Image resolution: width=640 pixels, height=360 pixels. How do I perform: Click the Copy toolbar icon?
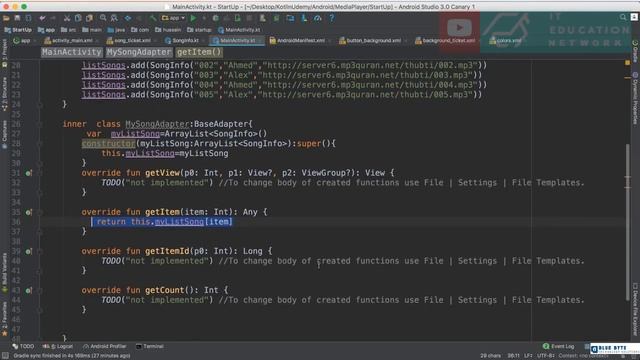click(78, 18)
